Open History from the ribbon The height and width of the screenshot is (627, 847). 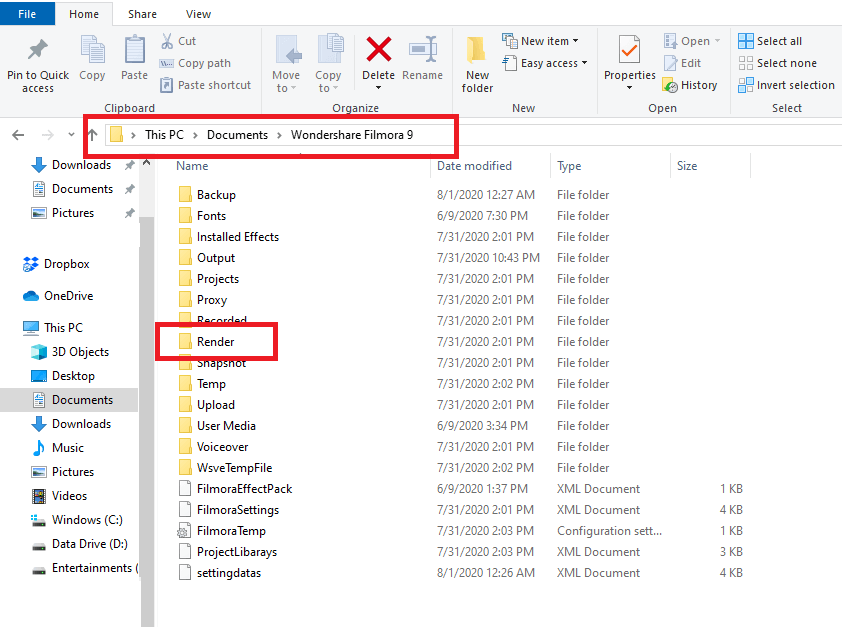click(690, 85)
